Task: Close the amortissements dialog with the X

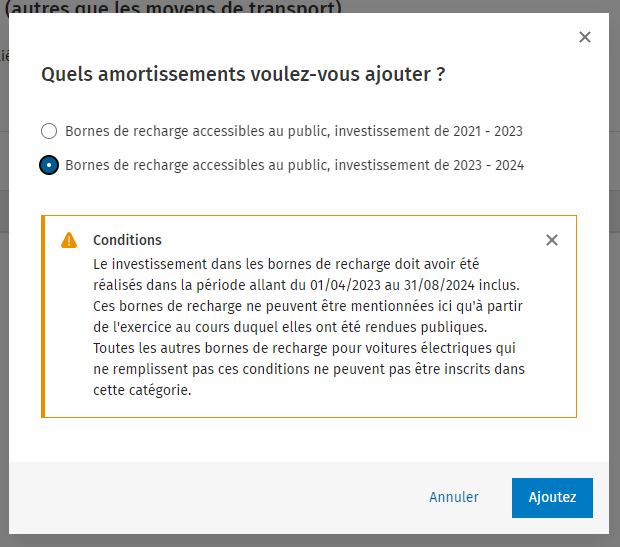Action: tap(585, 37)
